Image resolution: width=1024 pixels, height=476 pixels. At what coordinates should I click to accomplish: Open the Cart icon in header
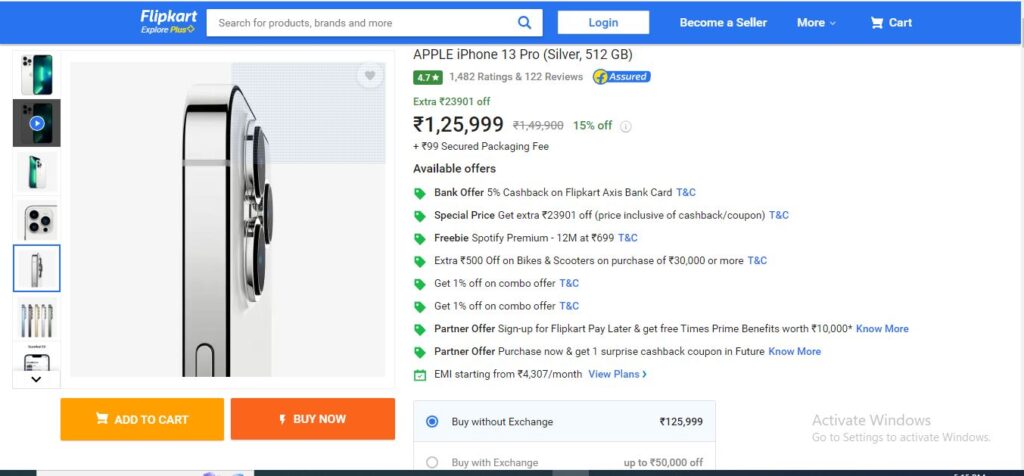click(876, 23)
